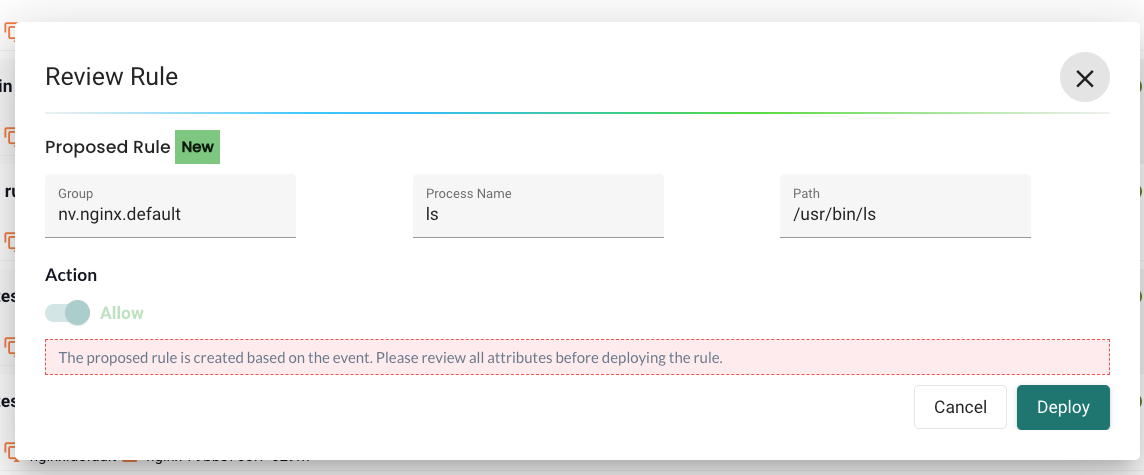
Task: Click the Action section label
Action: click(x=71, y=275)
